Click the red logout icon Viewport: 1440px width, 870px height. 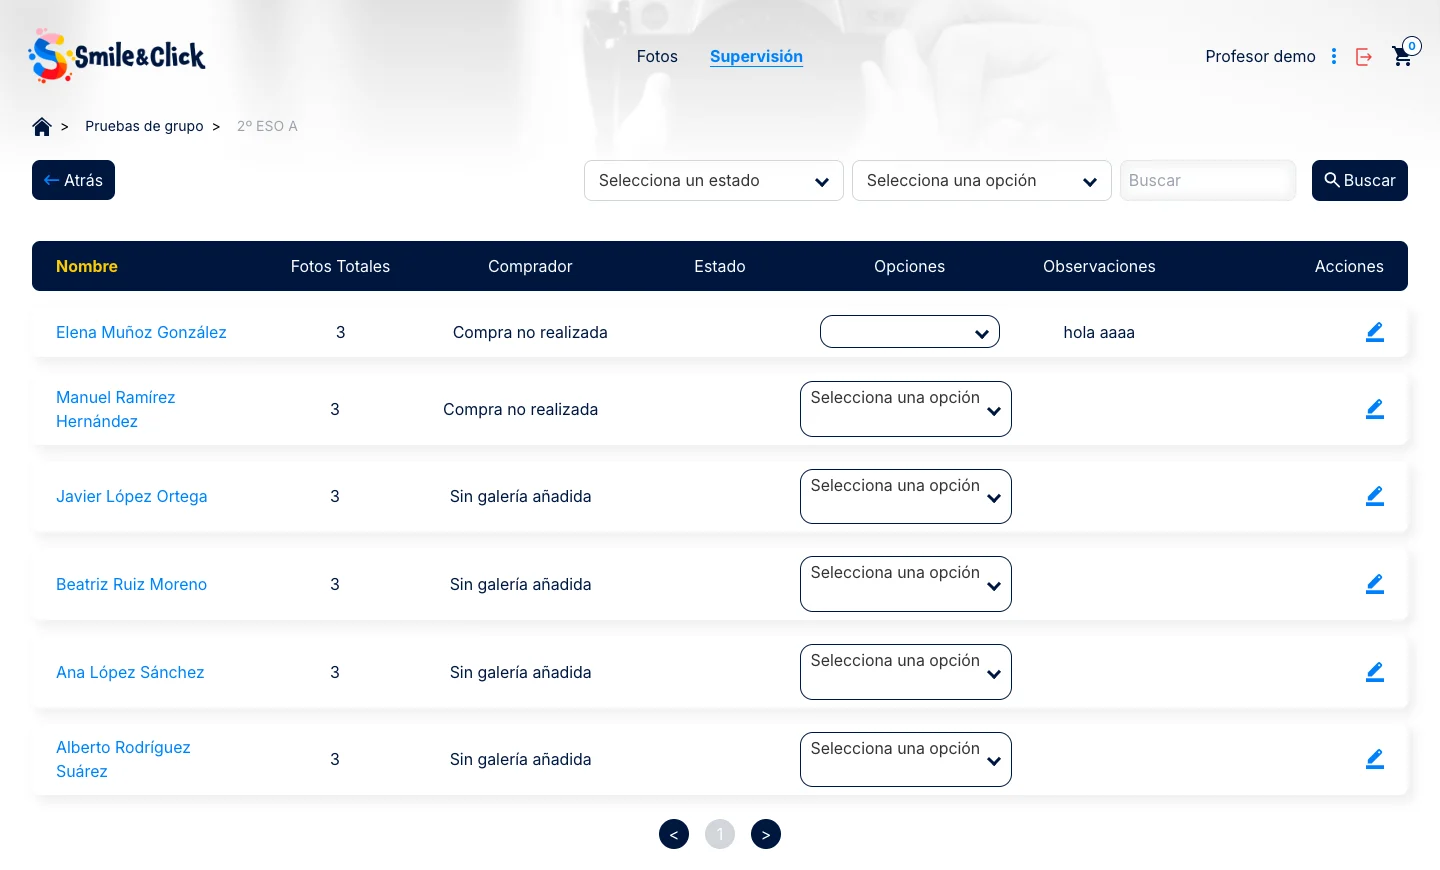(x=1364, y=57)
